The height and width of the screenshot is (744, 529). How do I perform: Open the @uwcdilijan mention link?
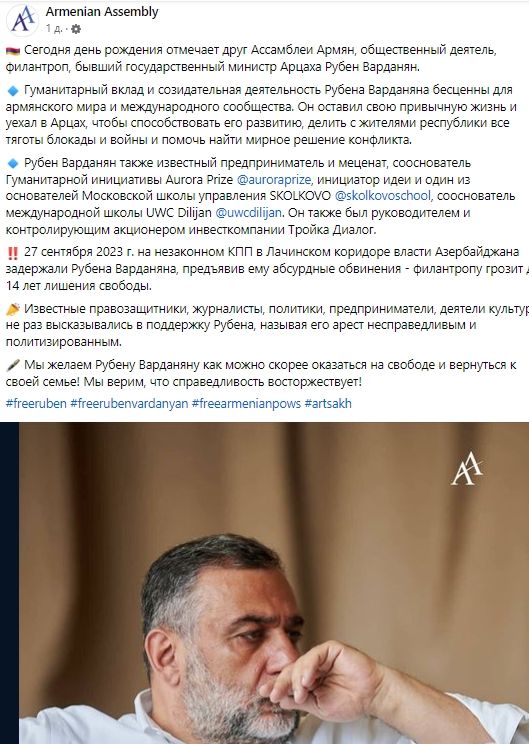pos(249,213)
